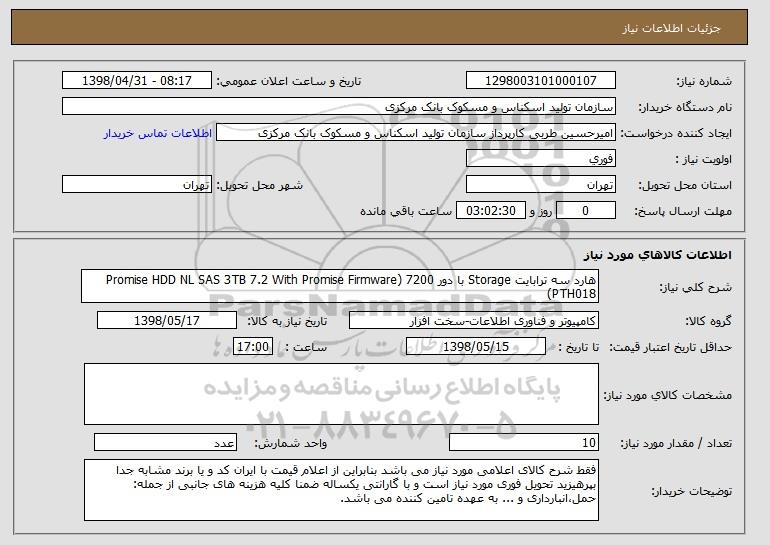Click the unit of measure field عدد
Viewport: 770px width, 545px height.
(165, 442)
